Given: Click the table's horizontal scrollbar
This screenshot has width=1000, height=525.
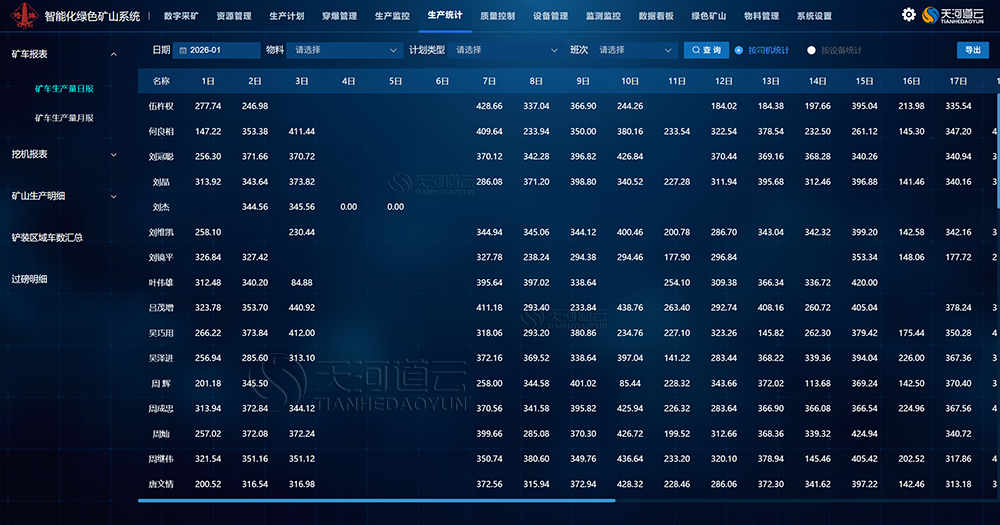Looking at the screenshot, I should coord(376,501).
